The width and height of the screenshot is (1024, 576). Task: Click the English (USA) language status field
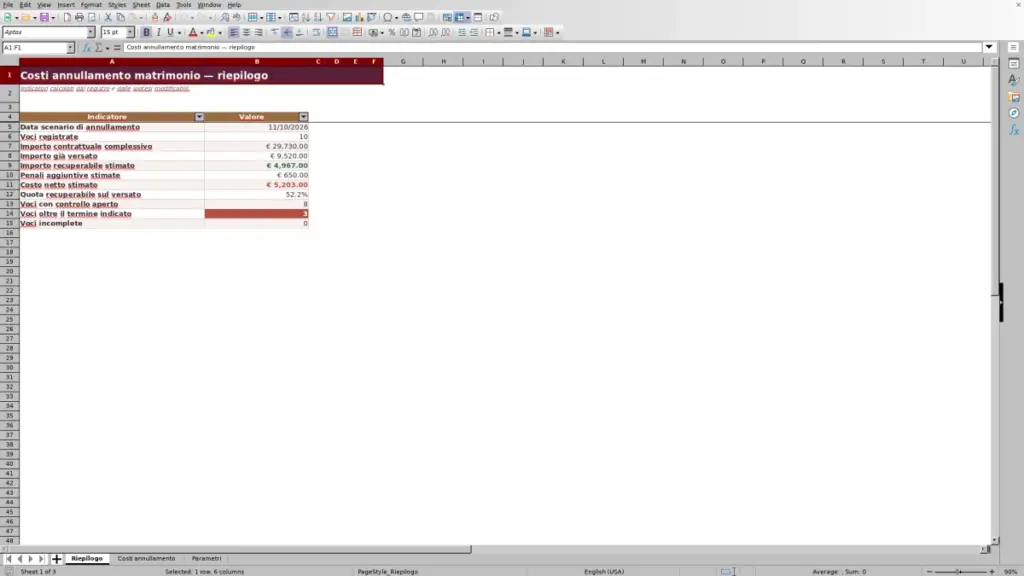point(604,571)
